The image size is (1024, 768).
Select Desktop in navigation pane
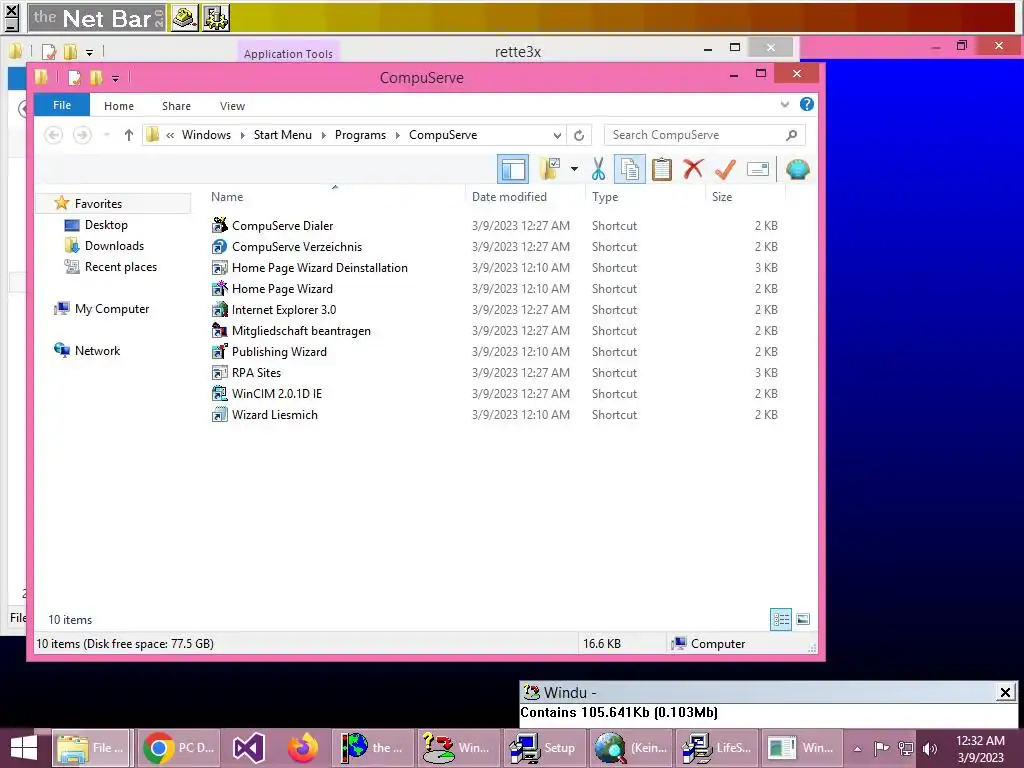[x=106, y=225]
